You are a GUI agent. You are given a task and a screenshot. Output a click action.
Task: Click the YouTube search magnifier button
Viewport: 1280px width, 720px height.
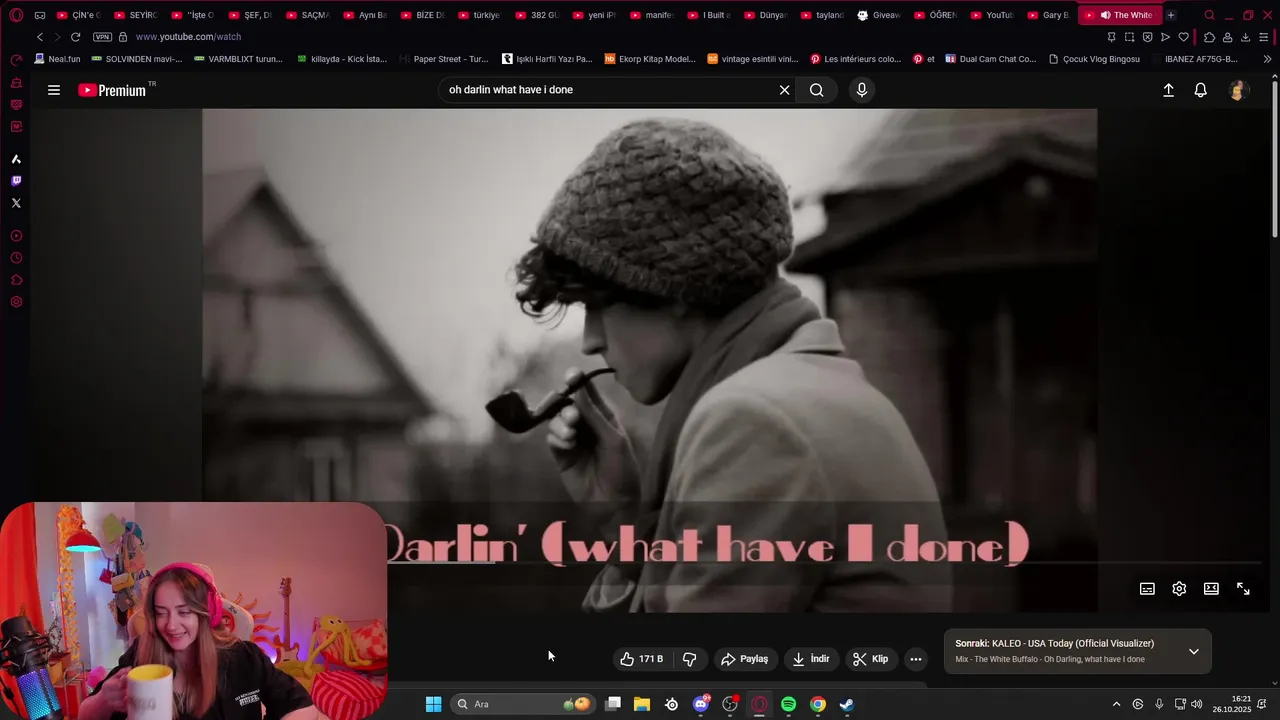click(x=817, y=90)
